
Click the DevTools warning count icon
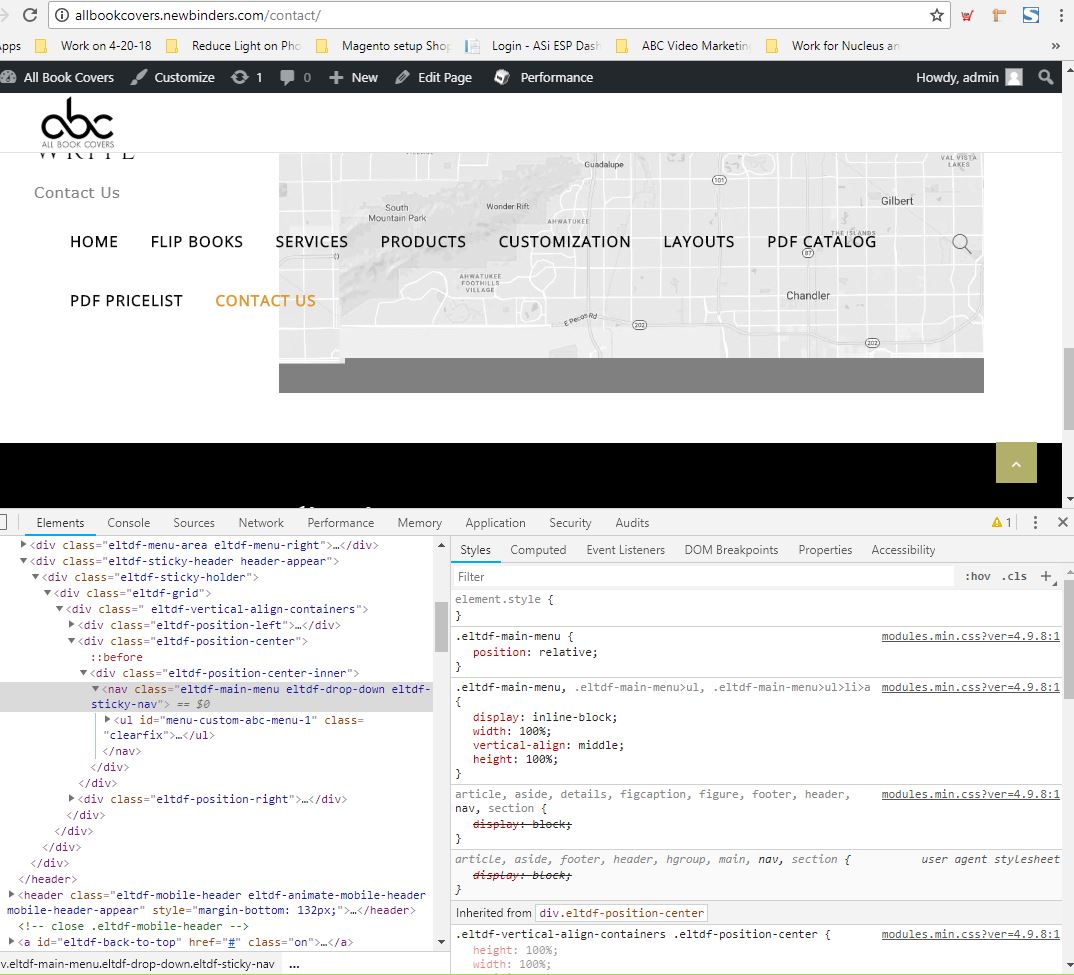pyautogui.click(x=1001, y=523)
